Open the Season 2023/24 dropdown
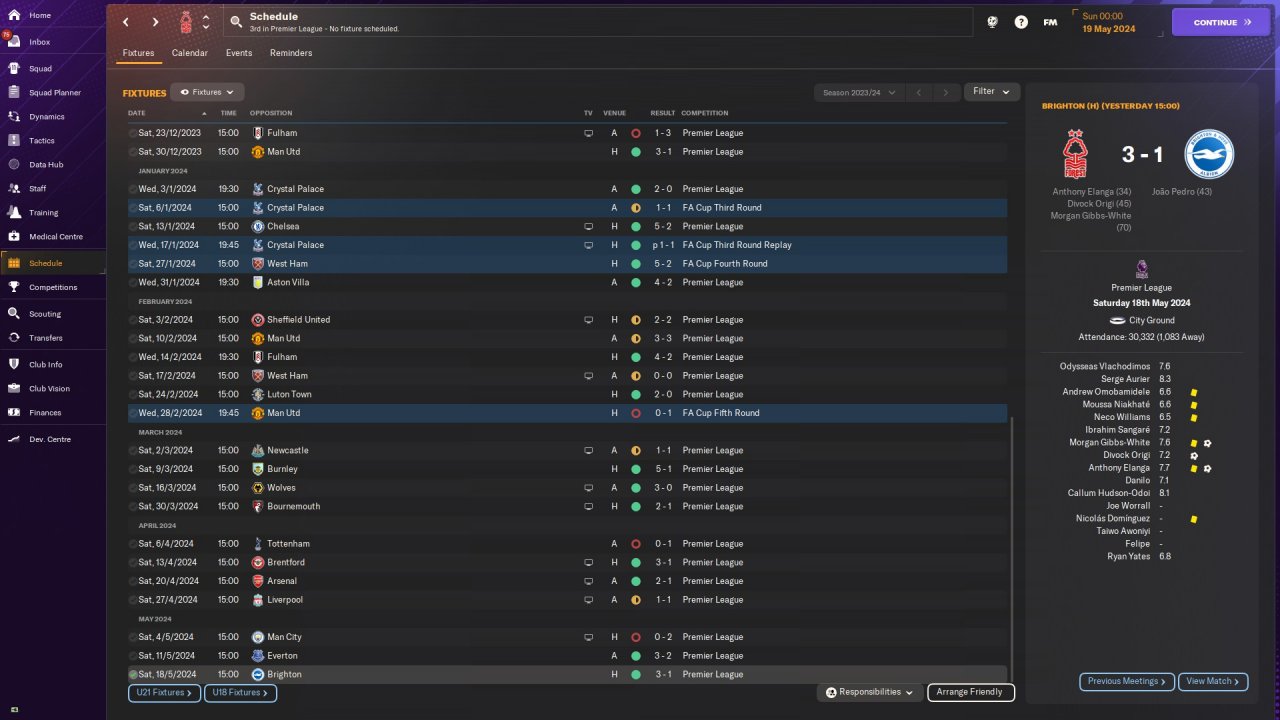The height and width of the screenshot is (720, 1280). pos(859,92)
